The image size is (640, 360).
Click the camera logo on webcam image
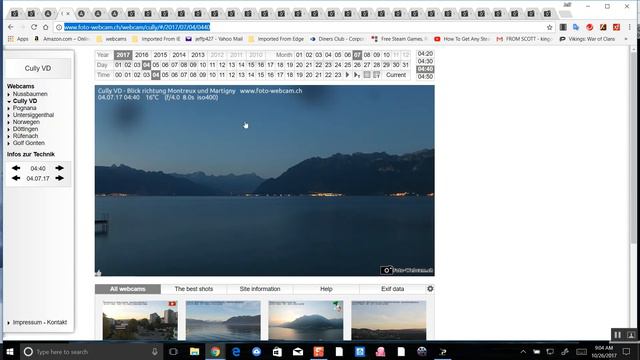pyautogui.click(x=386, y=270)
